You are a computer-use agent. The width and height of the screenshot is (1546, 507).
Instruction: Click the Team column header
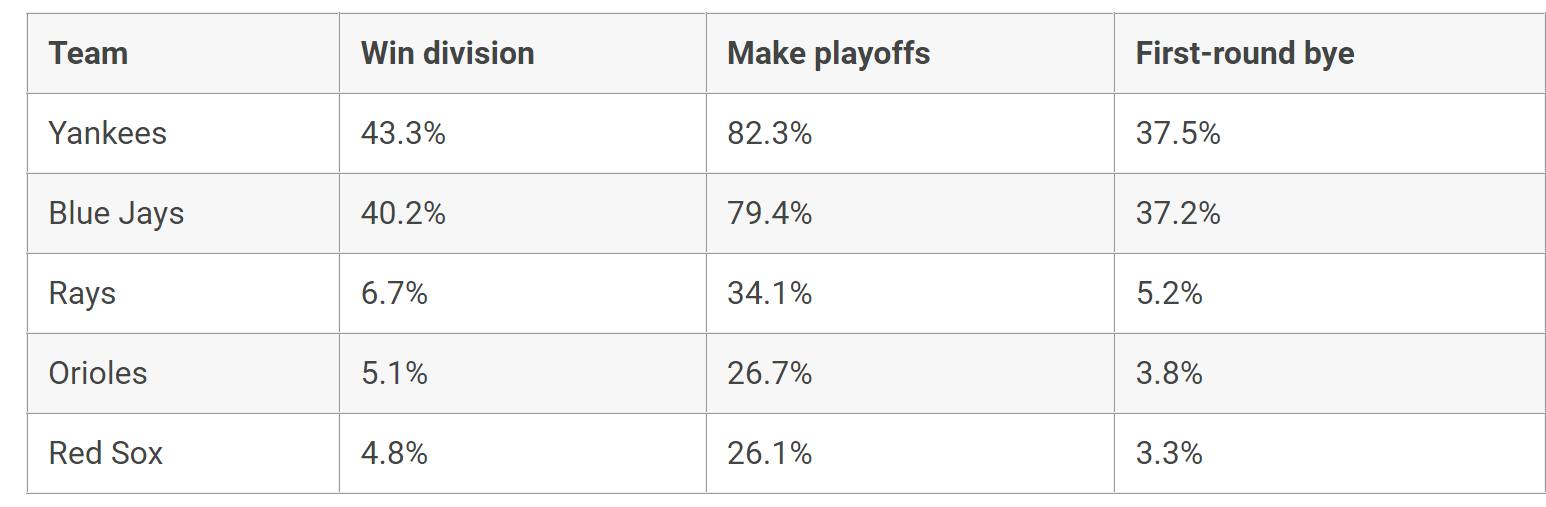coord(88,53)
